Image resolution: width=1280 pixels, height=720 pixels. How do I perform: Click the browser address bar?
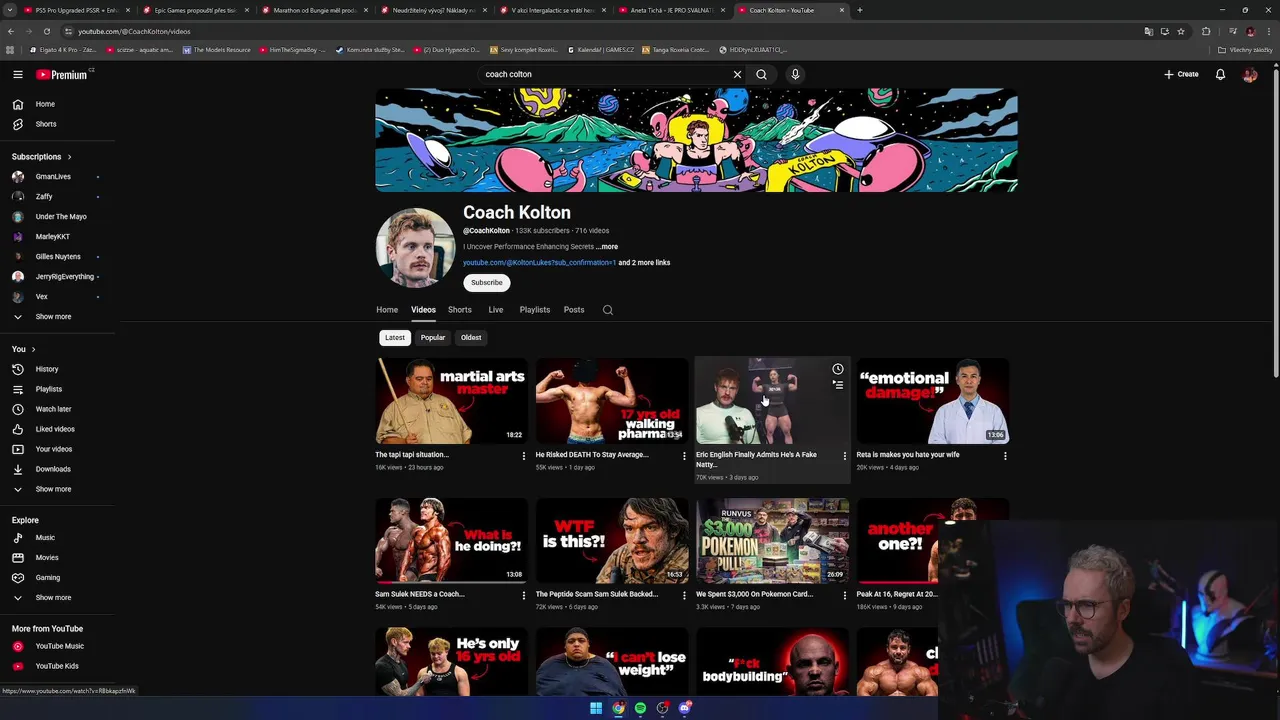click(600, 31)
